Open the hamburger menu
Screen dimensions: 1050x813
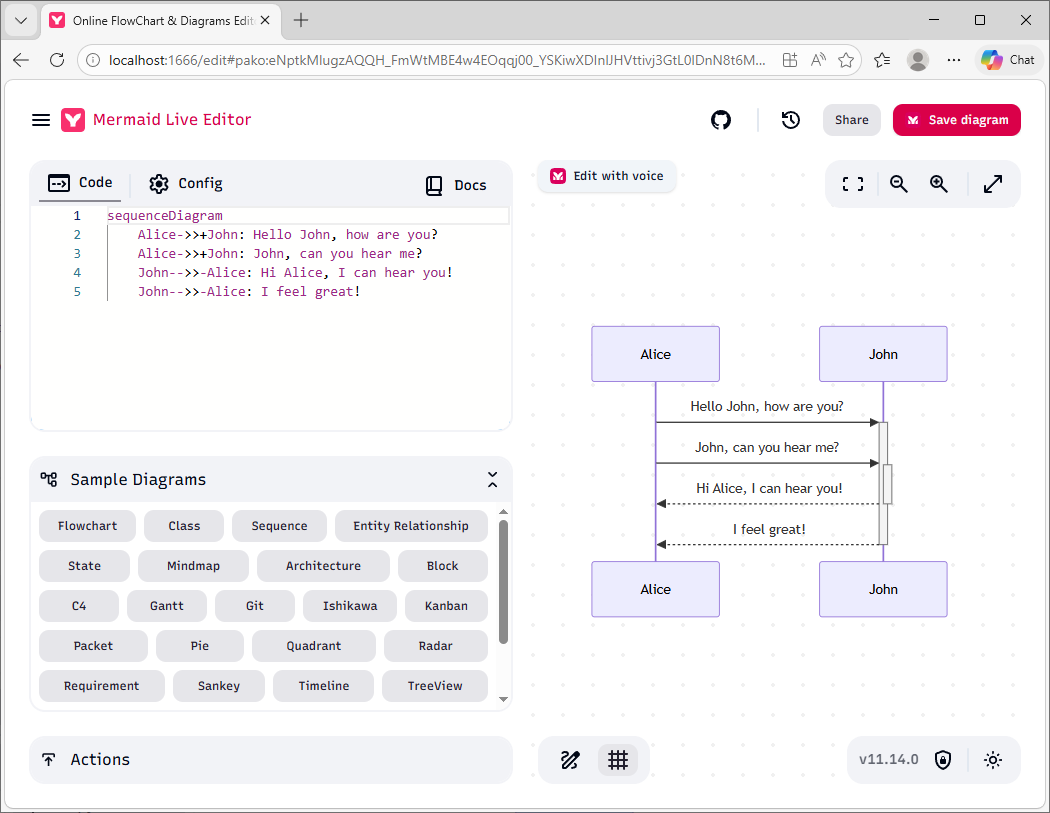pos(41,120)
